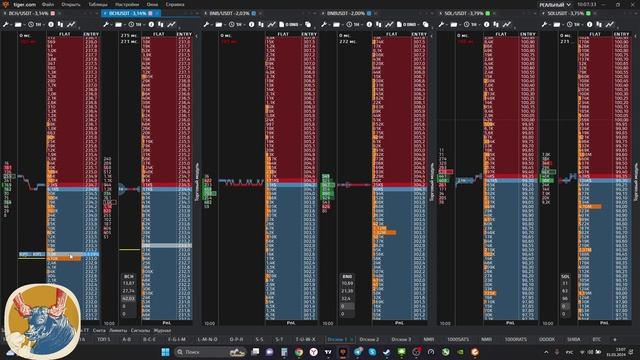
Task: Click FLAT button in BCH/USDT order book
Action: [65, 34]
